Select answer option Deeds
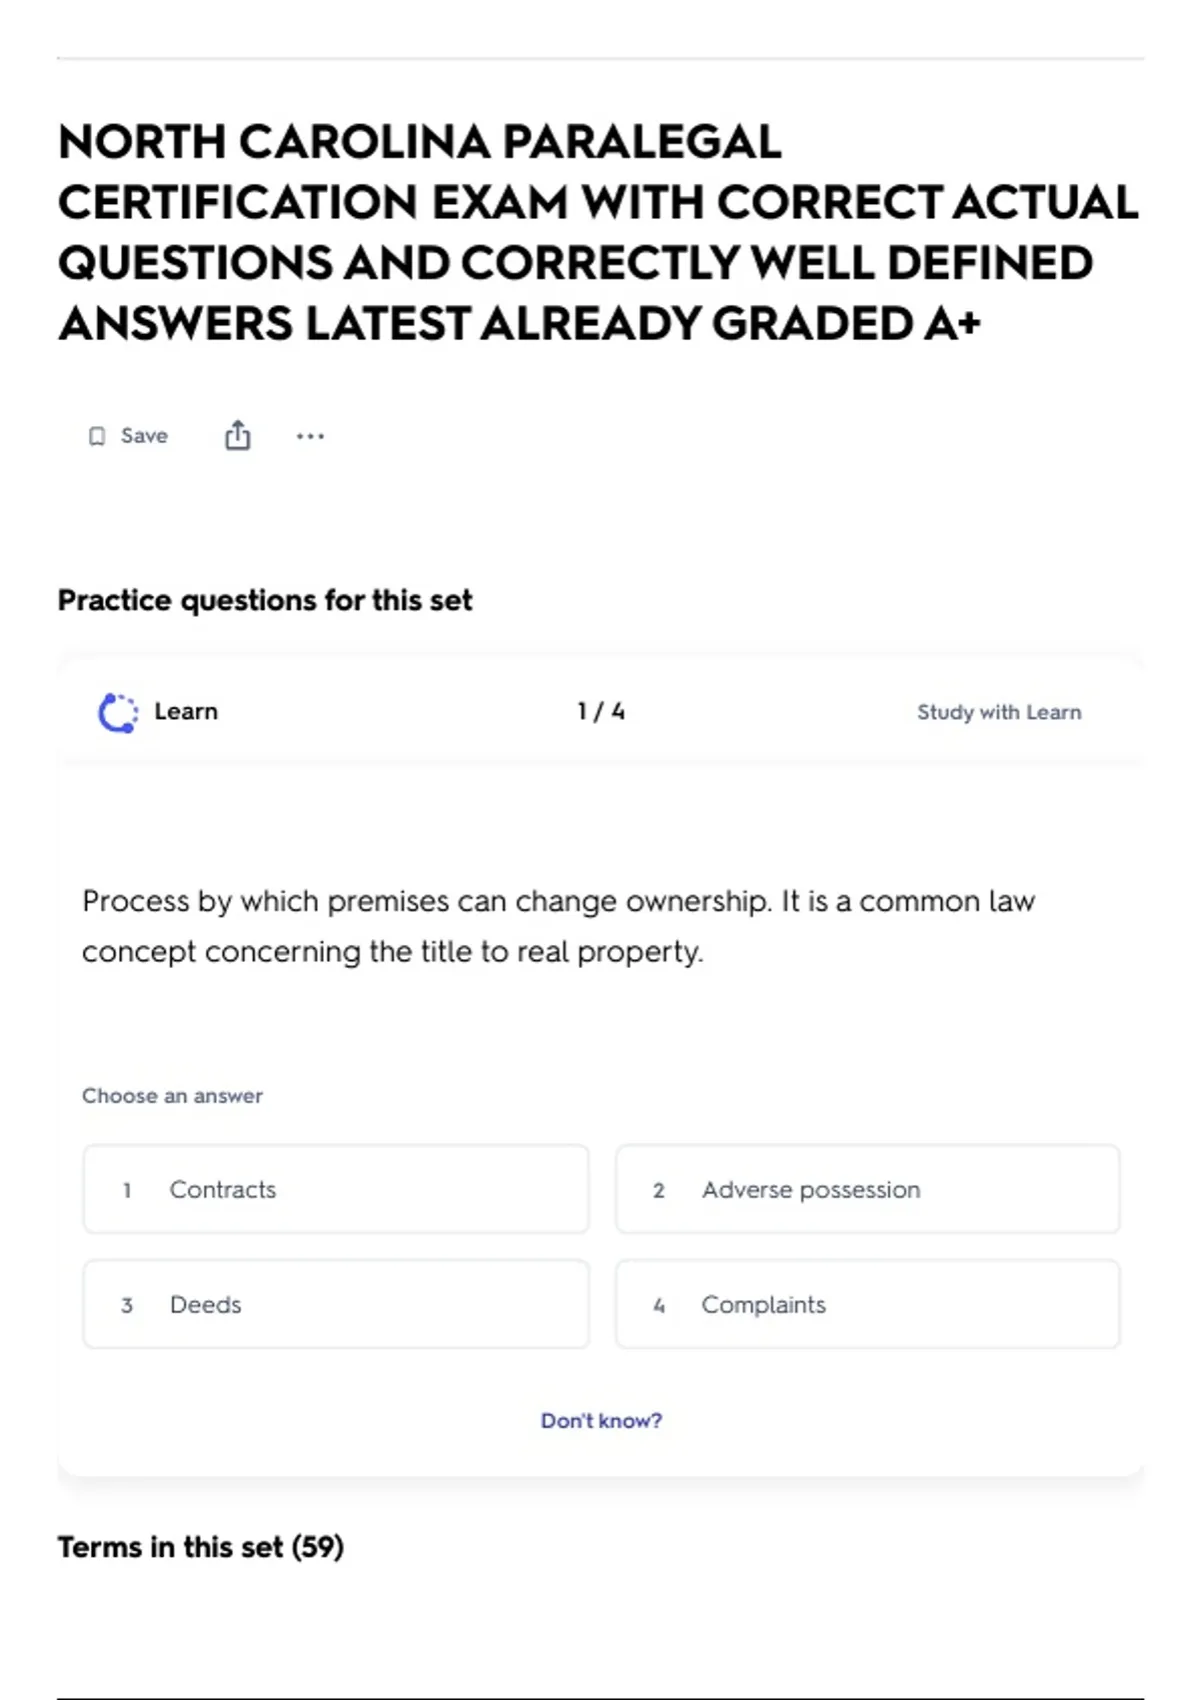Image resolution: width=1200 pixels, height=1700 pixels. [x=336, y=1304]
